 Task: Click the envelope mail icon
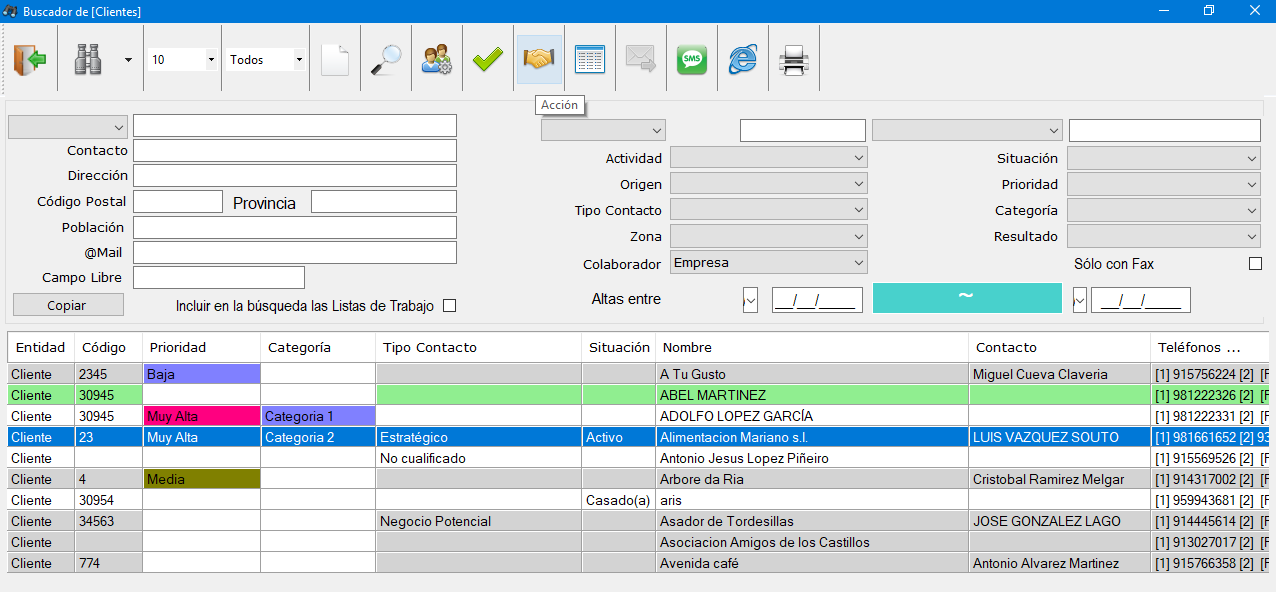coord(641,60)
